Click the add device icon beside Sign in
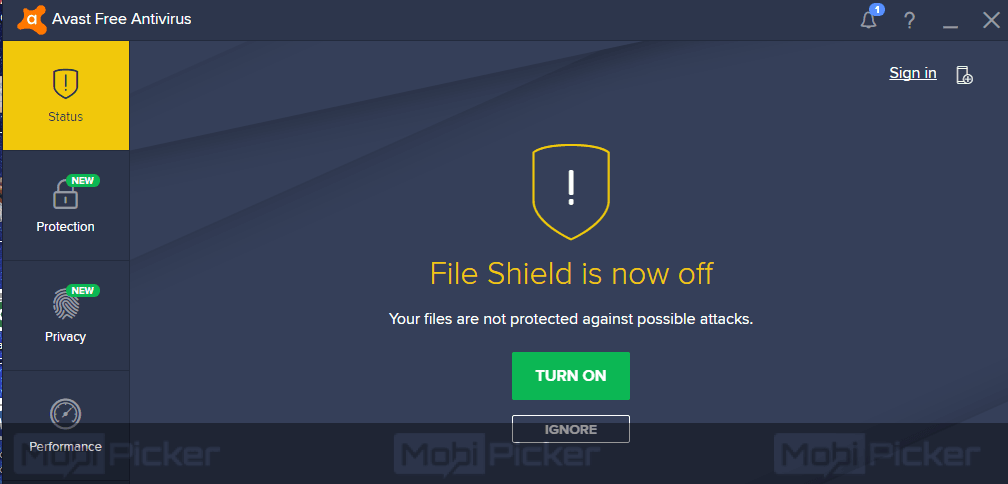1008x484 pixels. 964,75
